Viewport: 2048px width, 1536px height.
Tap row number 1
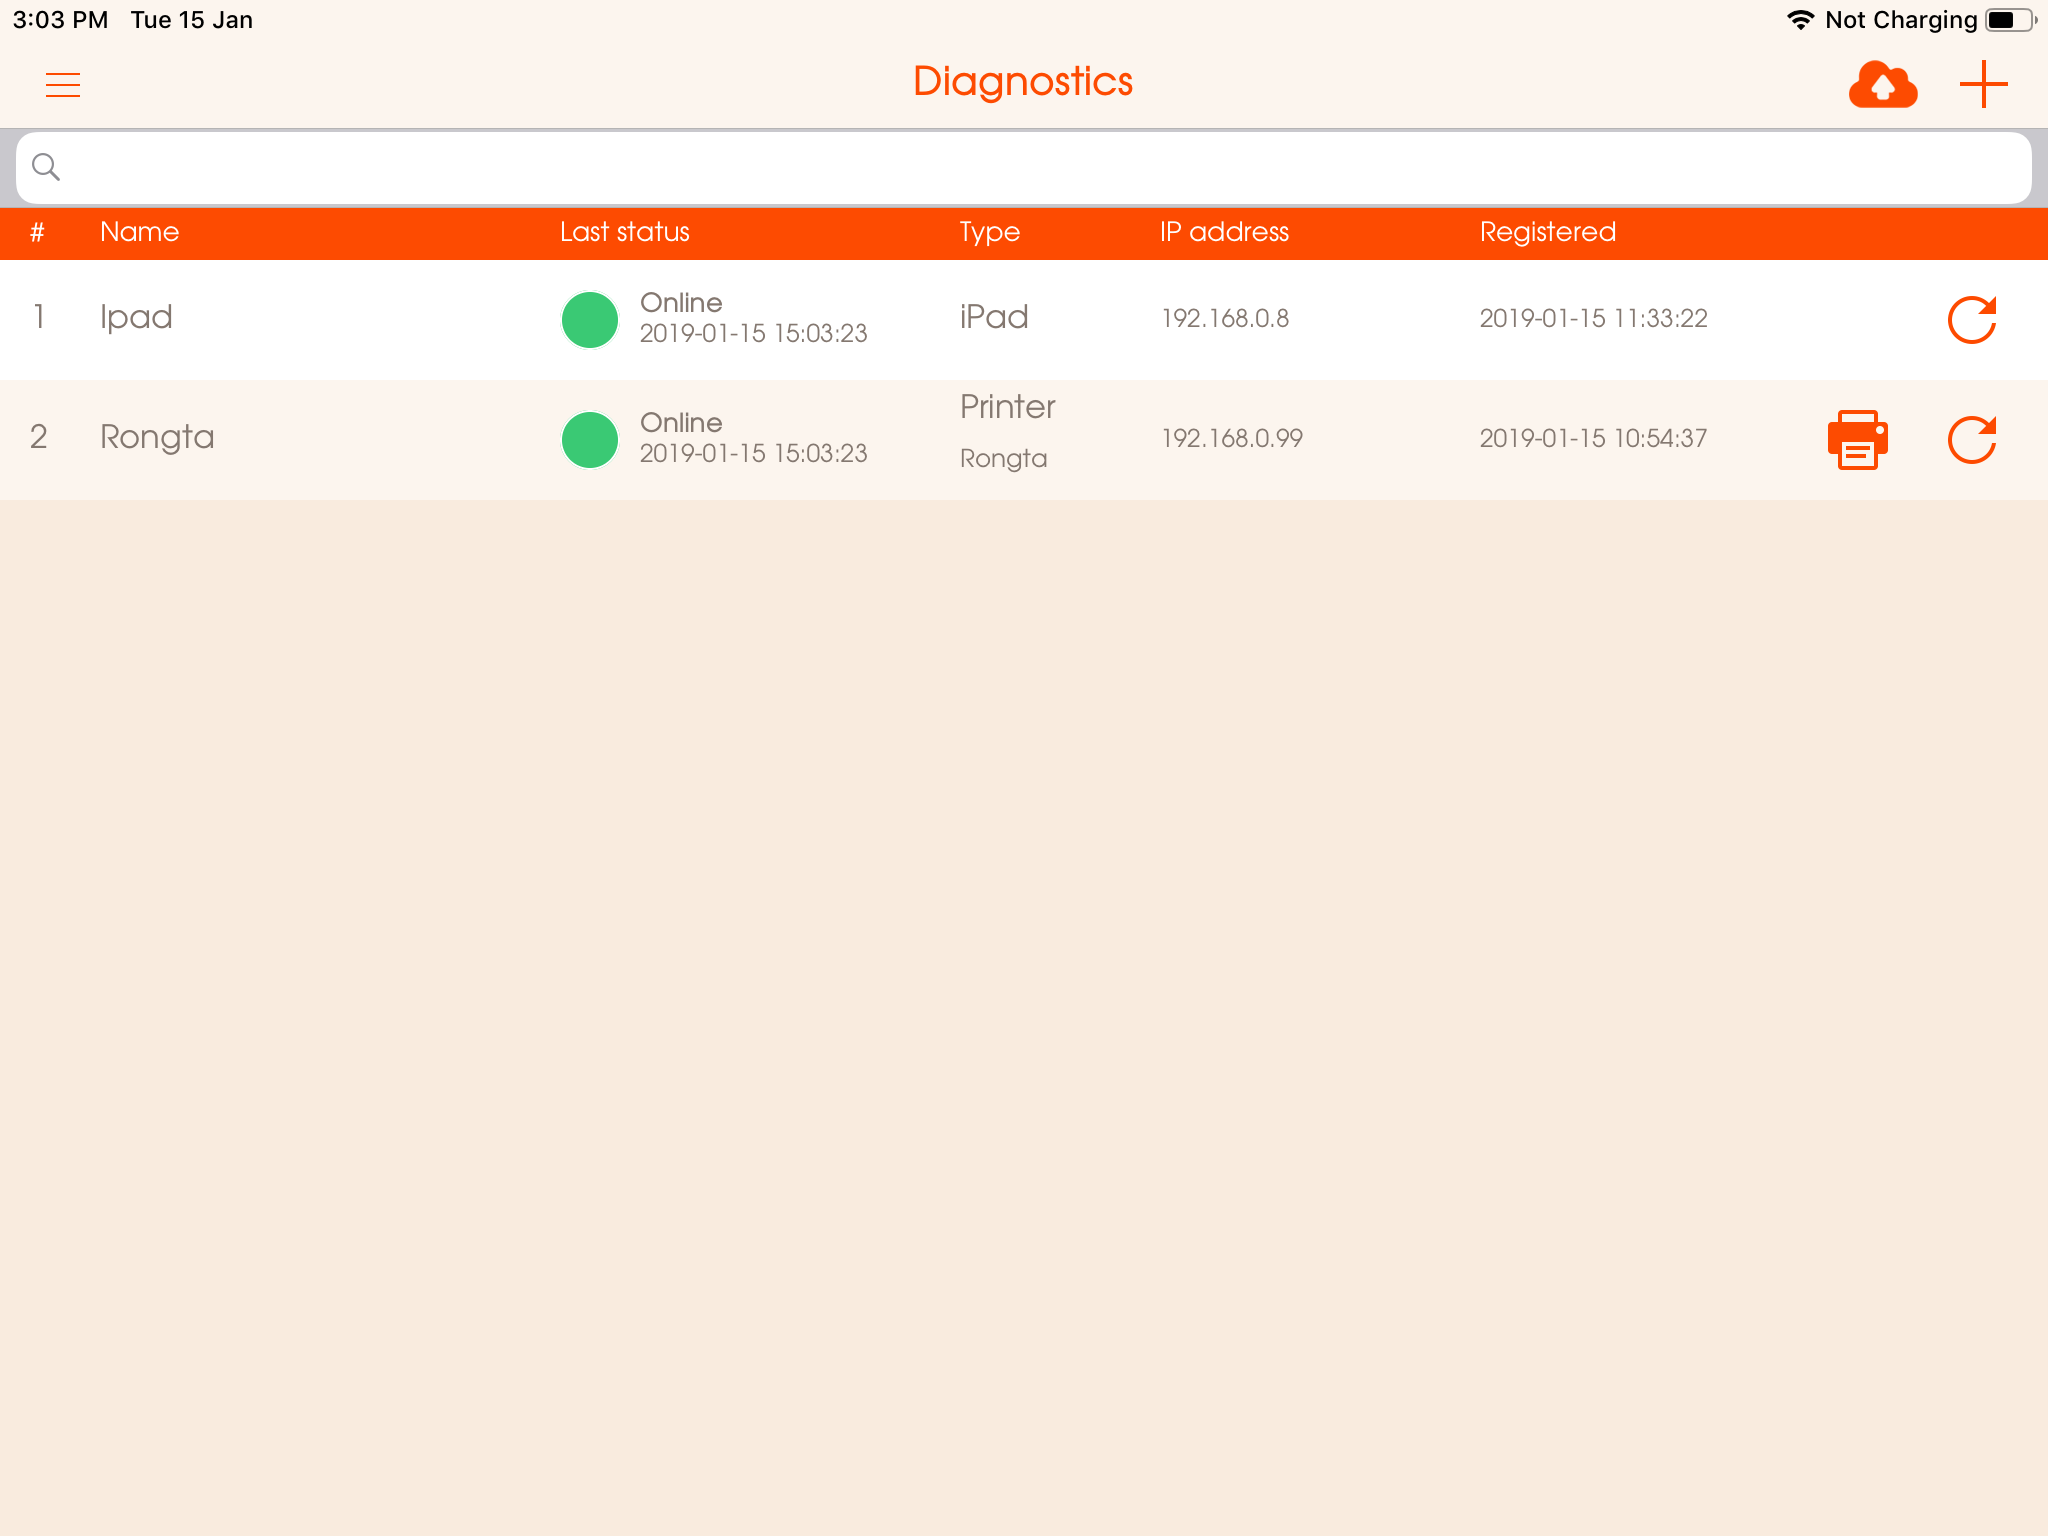(39, 317)
